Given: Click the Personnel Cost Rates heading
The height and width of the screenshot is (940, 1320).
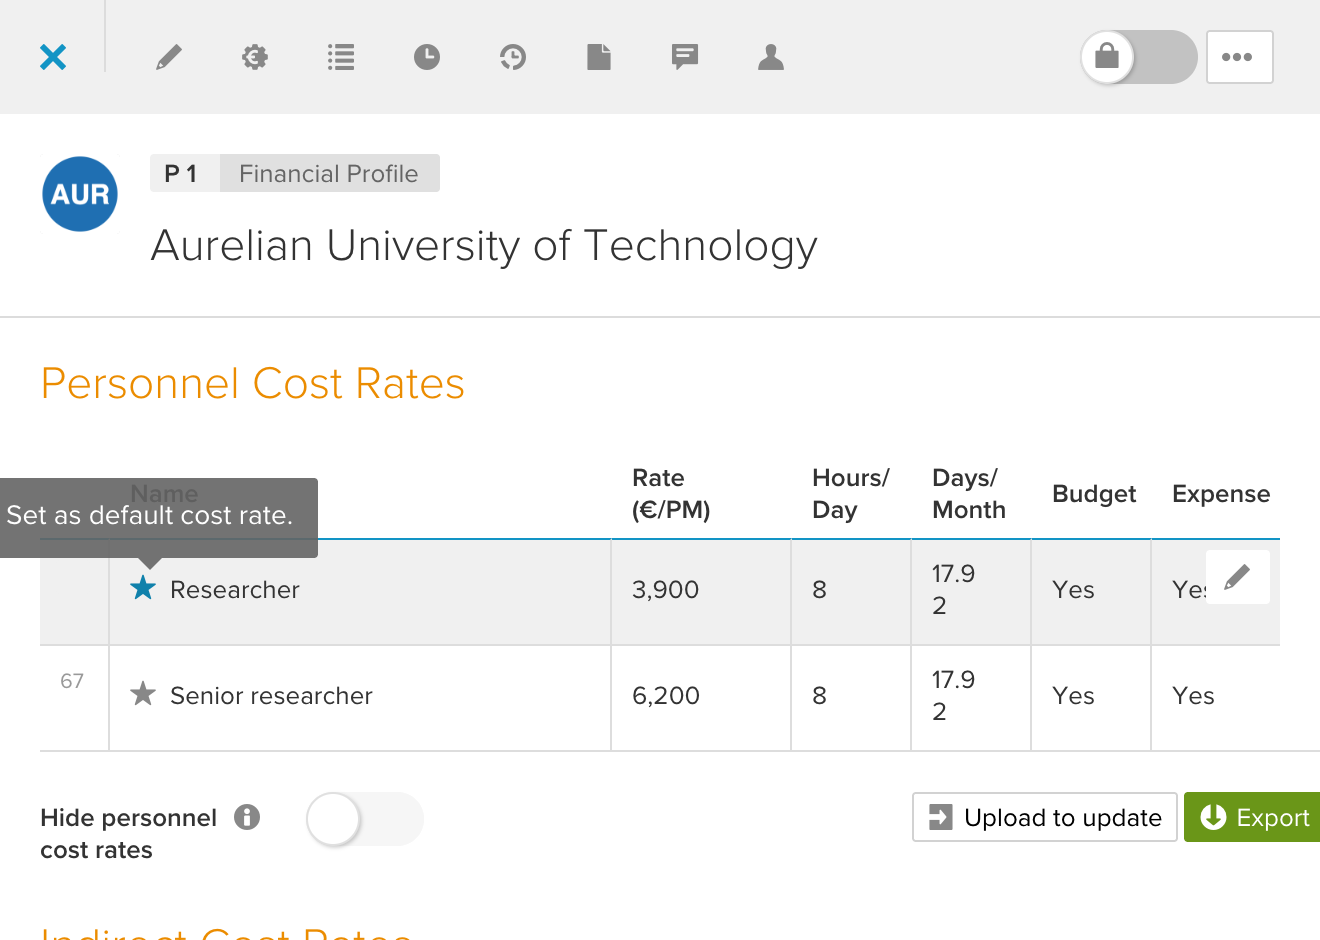Looking at the screenshot, I should [253, 384].
